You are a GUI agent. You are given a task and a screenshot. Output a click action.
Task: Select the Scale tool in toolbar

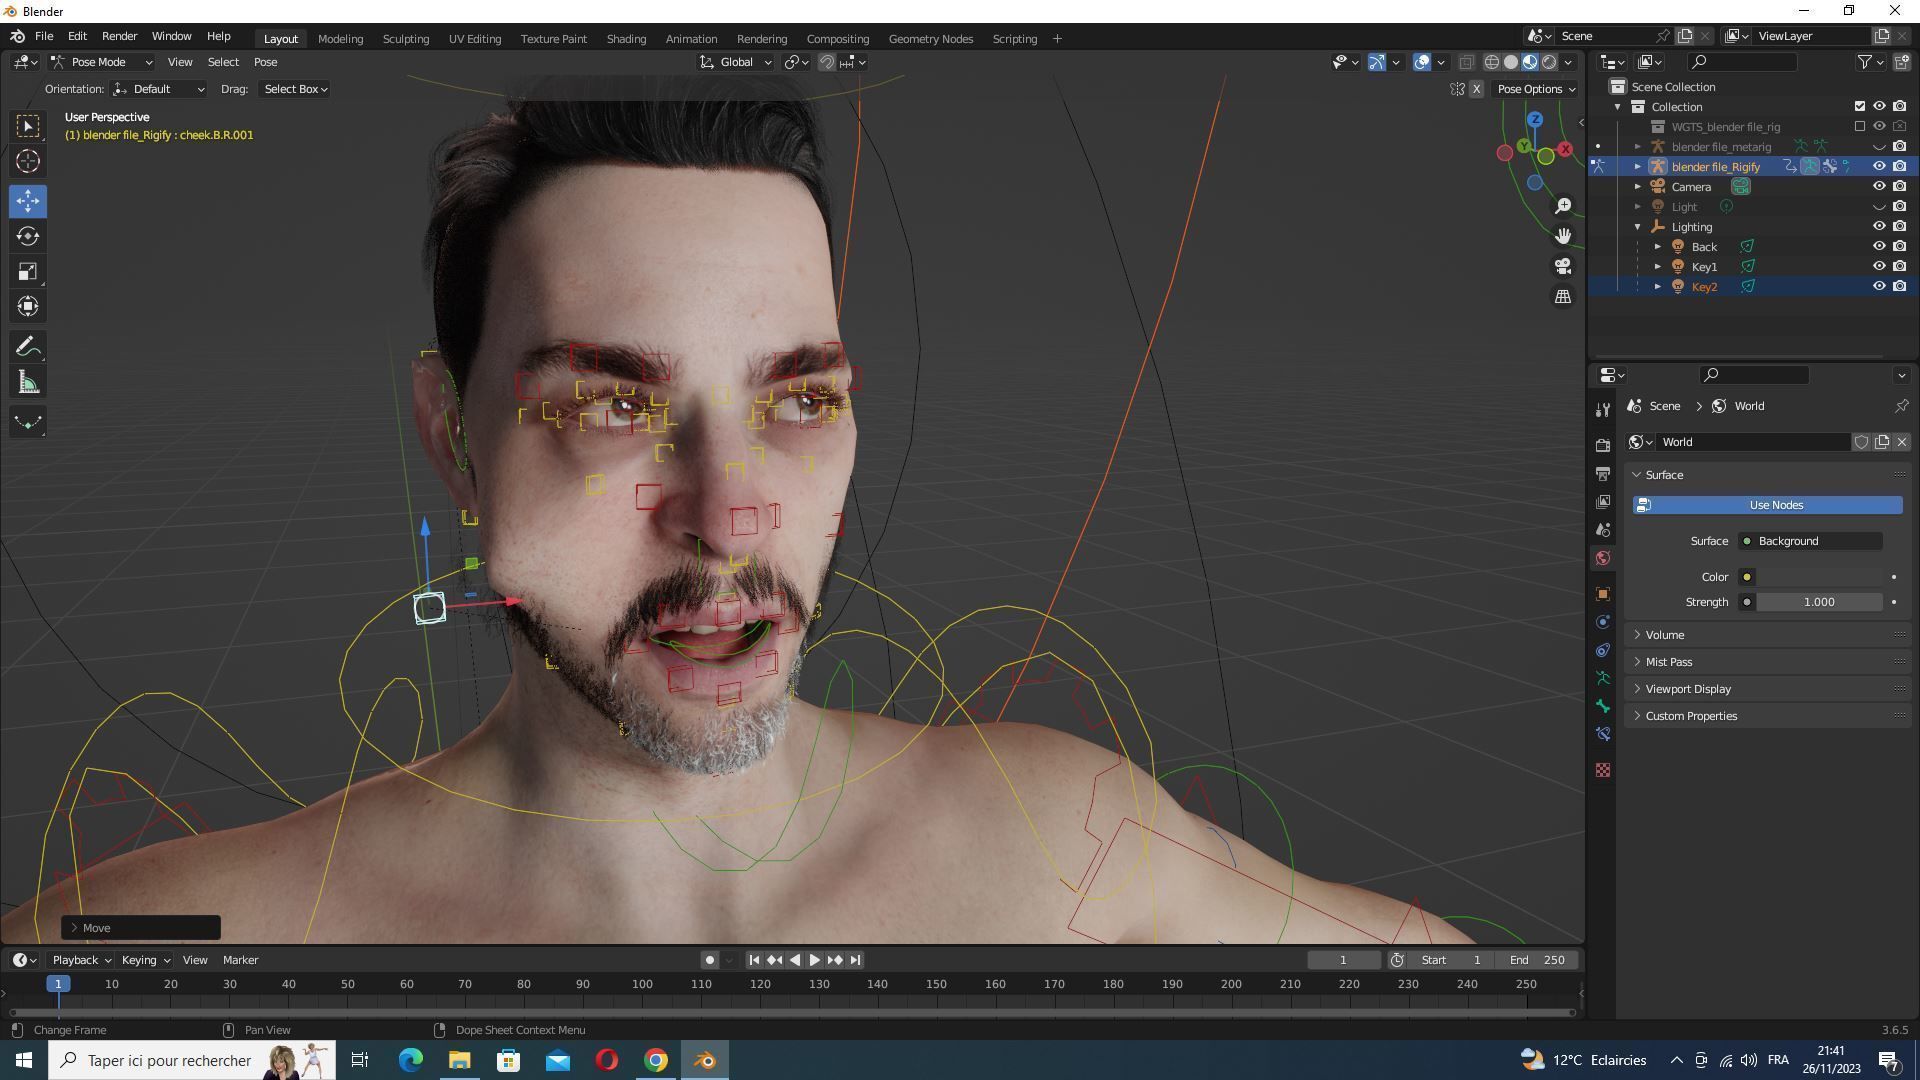pyautogui.click(x=28, y=272)
